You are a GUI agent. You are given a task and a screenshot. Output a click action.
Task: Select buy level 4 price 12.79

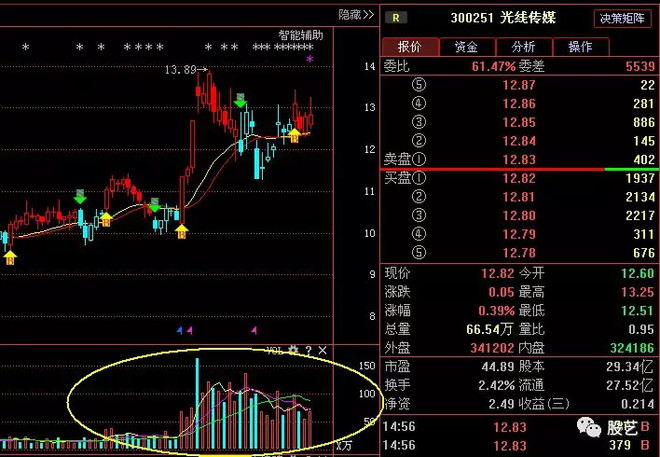519,234
